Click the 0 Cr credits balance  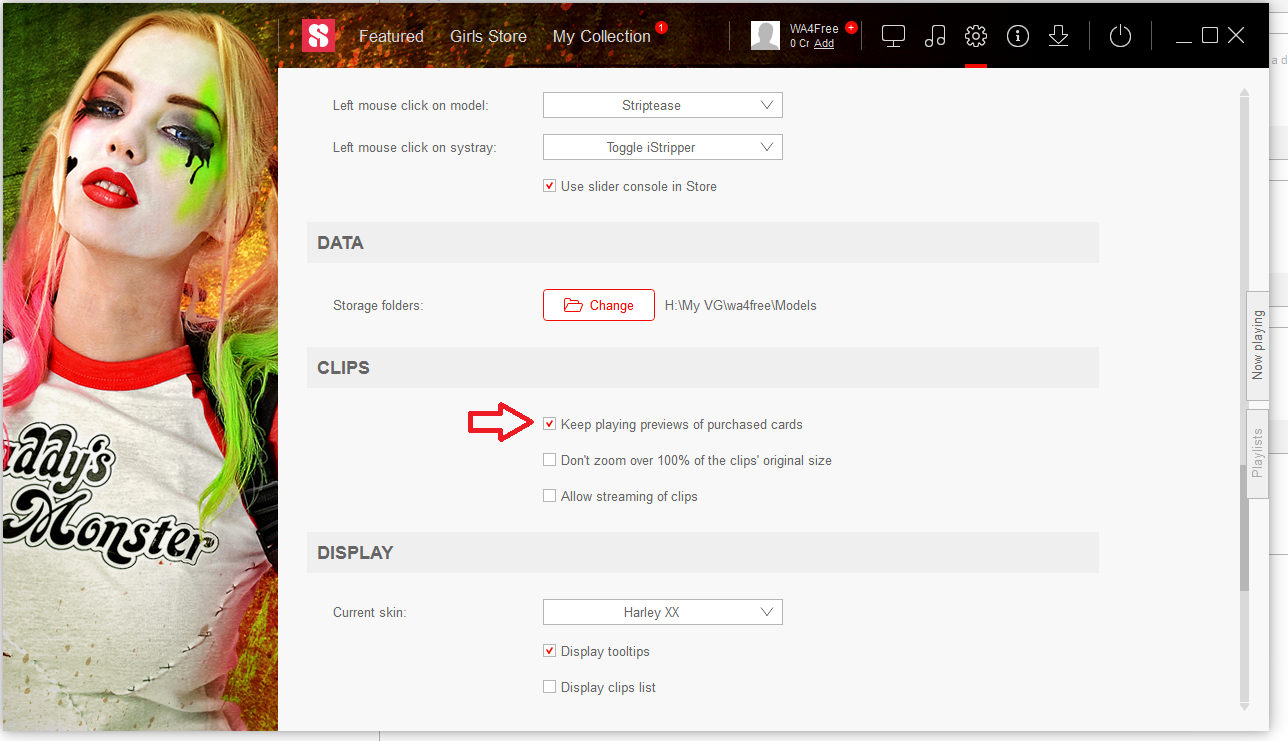(799, 44)
